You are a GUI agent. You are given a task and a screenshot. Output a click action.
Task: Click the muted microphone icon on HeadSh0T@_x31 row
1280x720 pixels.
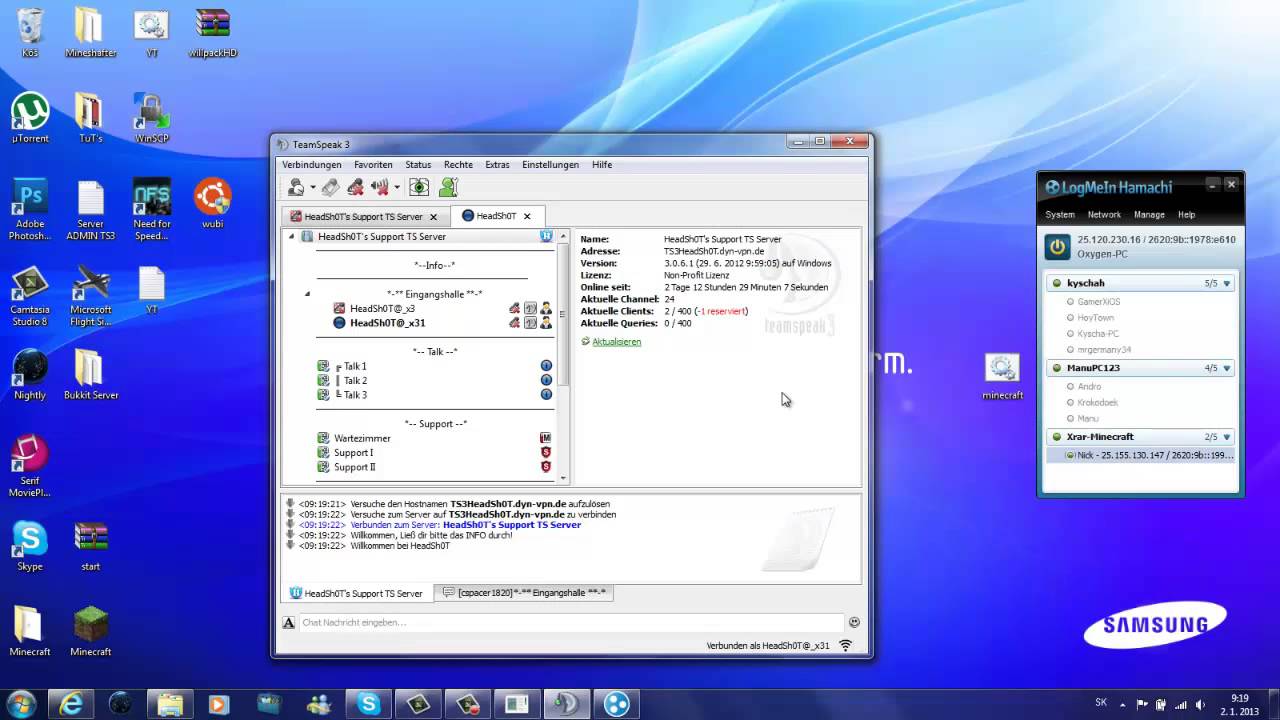[514, 323]
